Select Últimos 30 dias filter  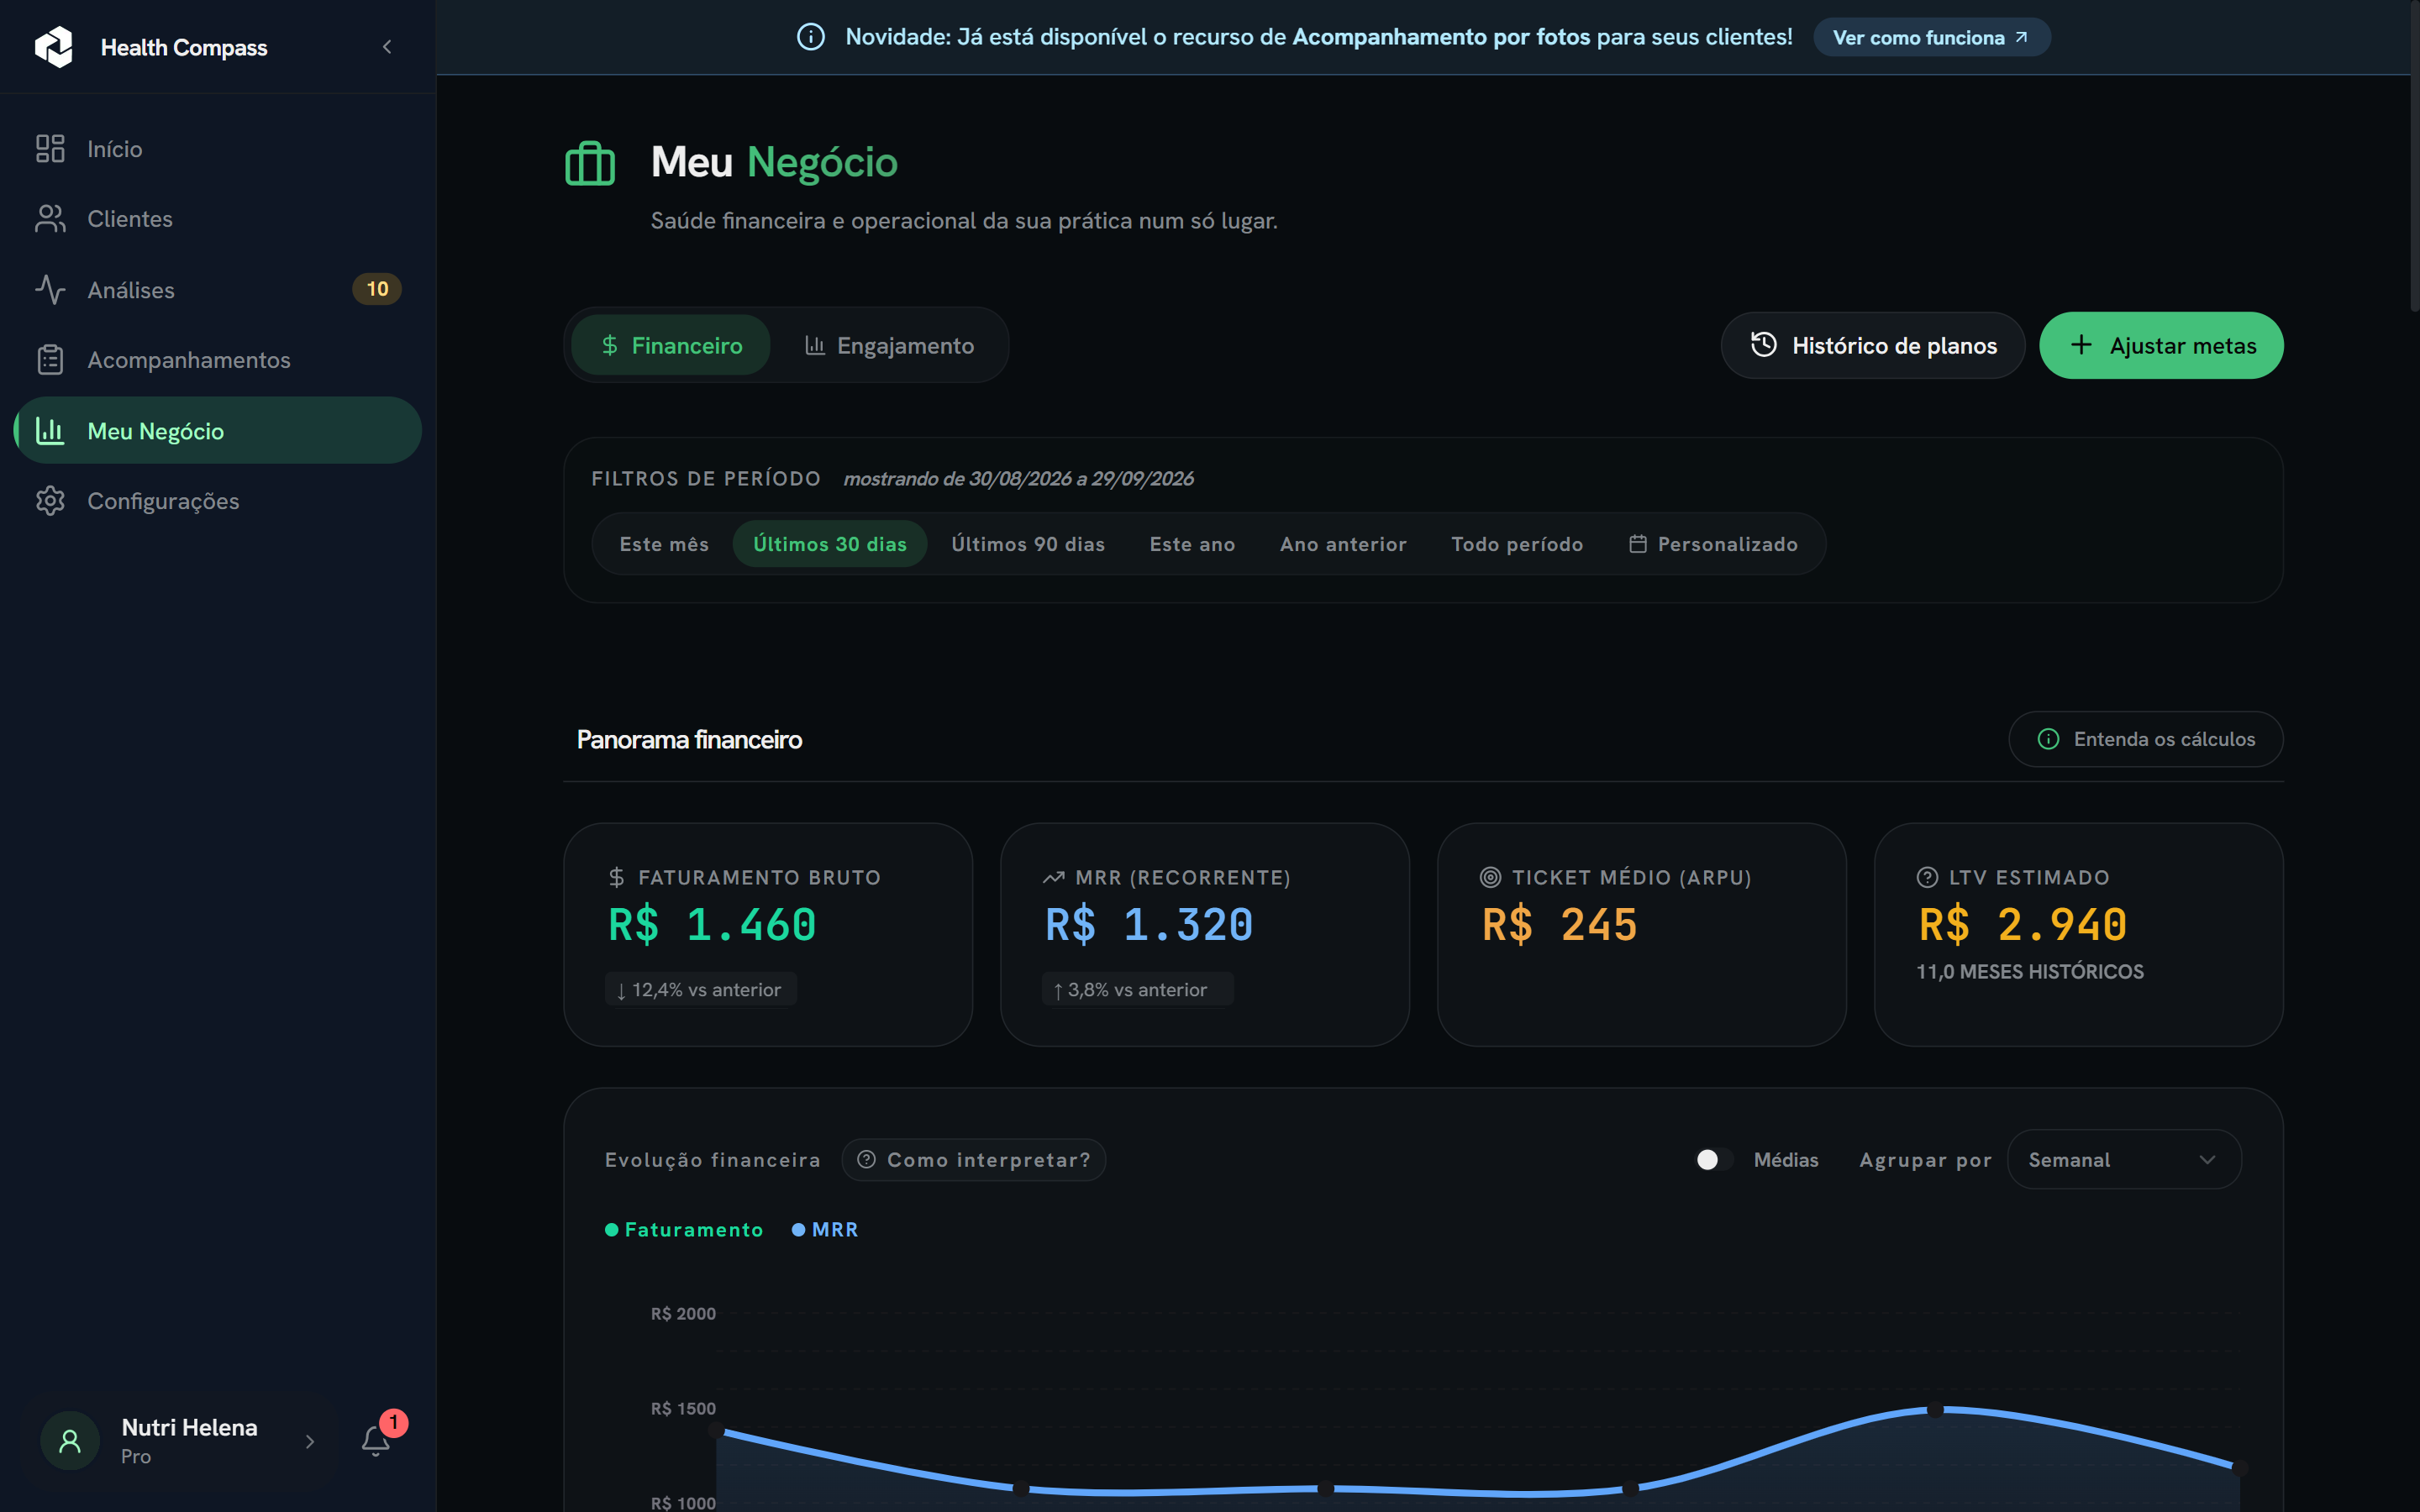(x=830, y=544)
